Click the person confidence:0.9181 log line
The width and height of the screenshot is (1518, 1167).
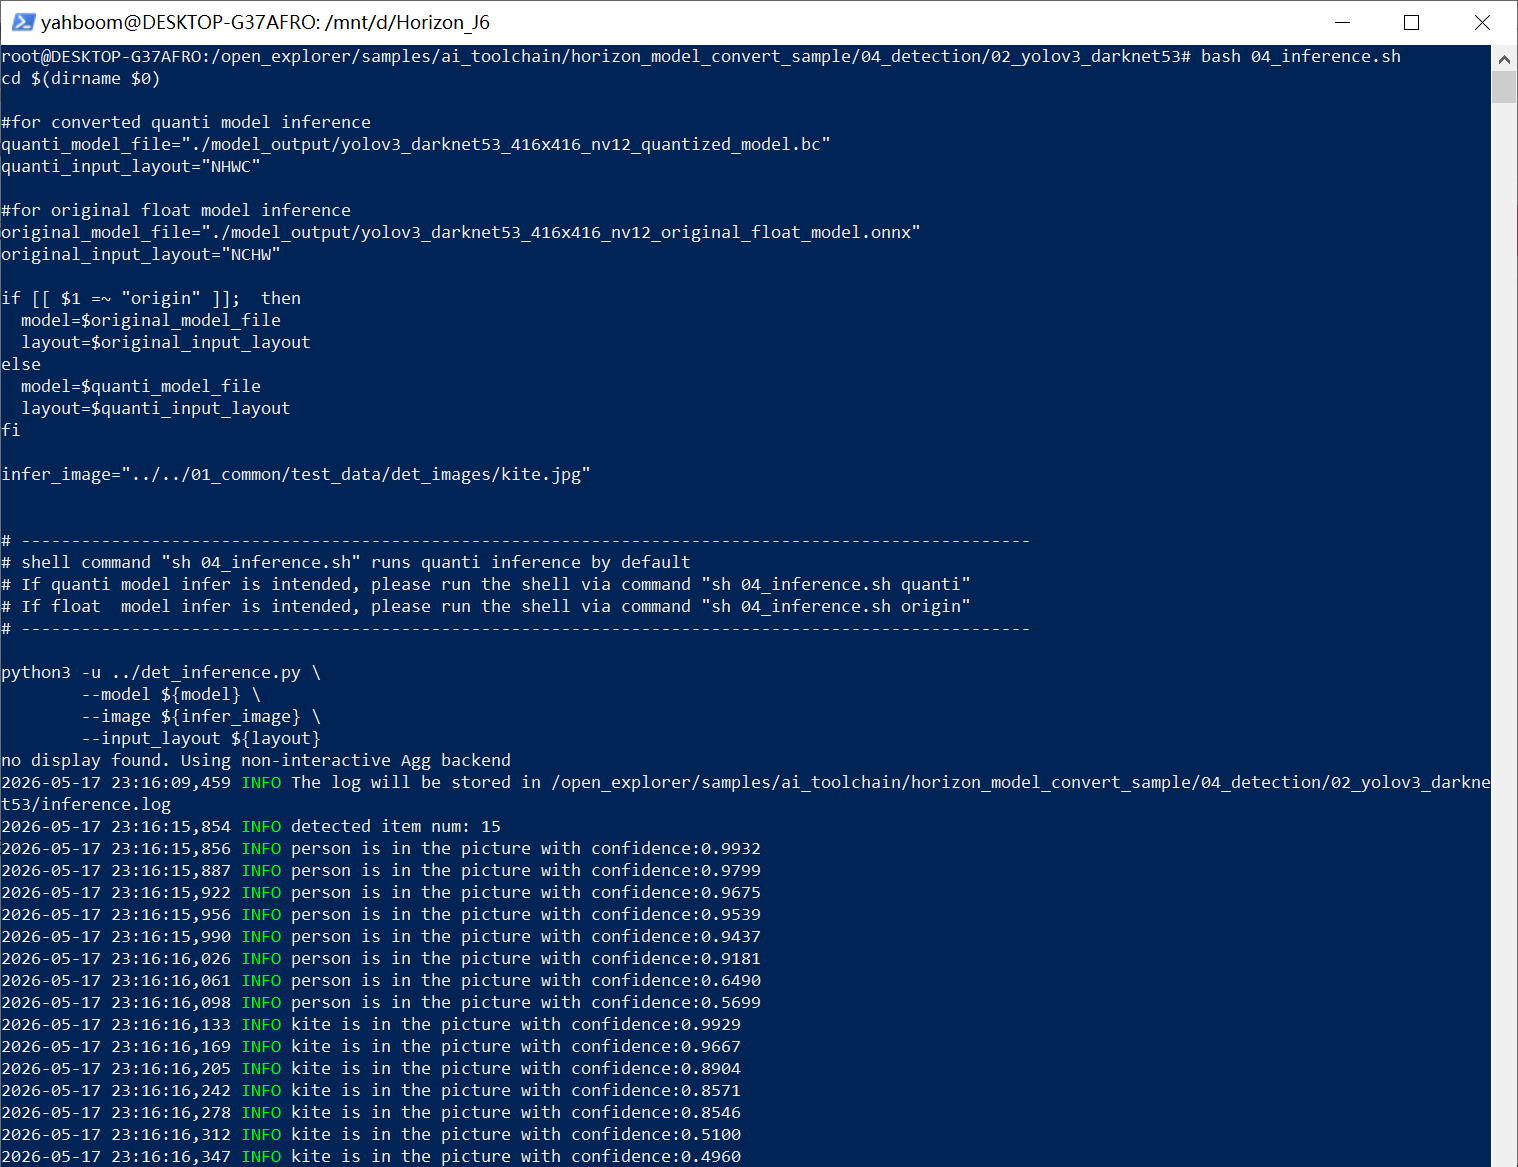[x=381, y=958]
